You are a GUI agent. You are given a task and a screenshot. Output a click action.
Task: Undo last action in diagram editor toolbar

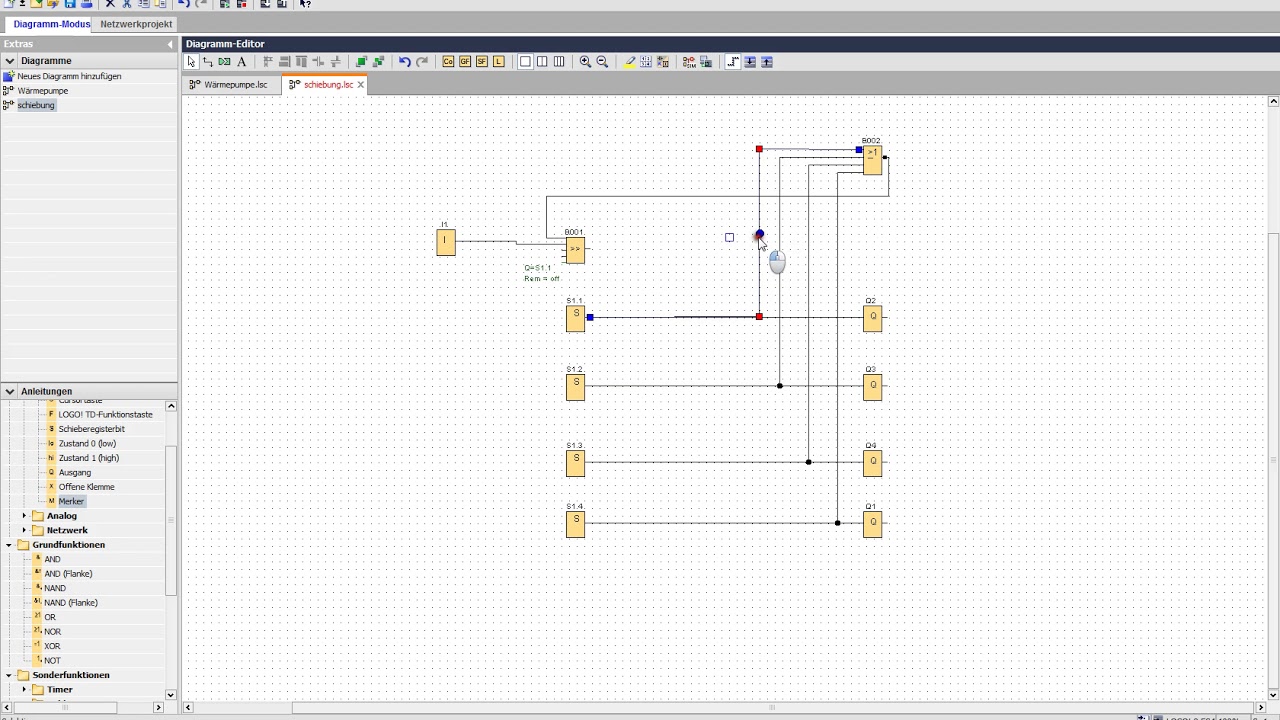[x=404, y=62]
